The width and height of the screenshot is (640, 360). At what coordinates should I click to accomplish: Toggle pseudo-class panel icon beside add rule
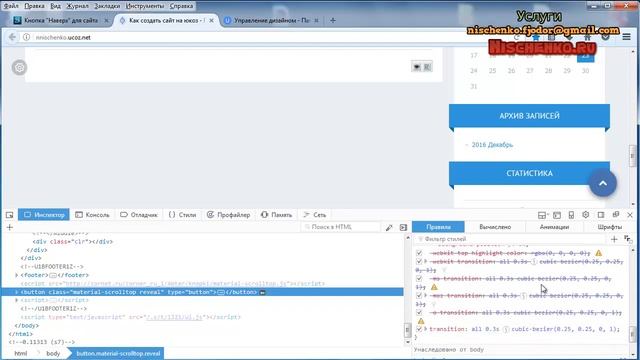point(628,239)
